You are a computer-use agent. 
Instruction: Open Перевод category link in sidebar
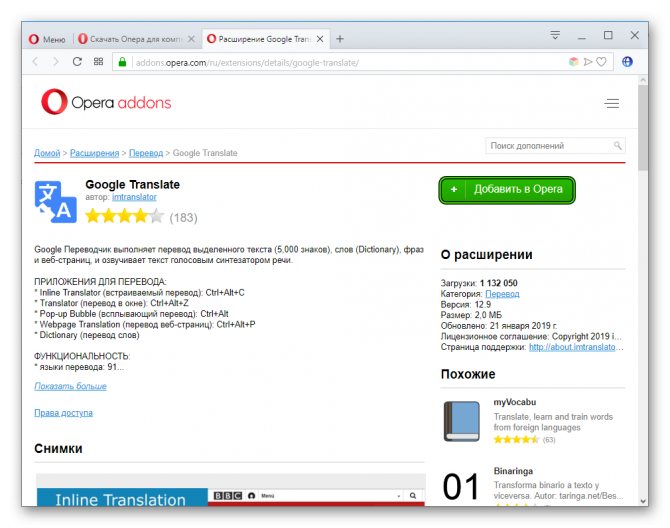pyautogui.click(x=502, y=294)
